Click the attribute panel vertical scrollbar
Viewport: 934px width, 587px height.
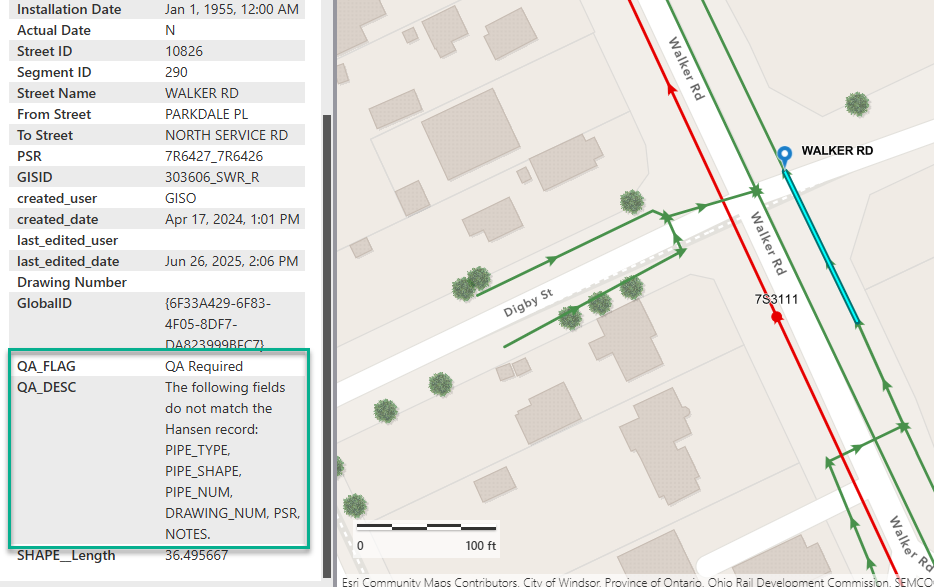pos(326,340)
